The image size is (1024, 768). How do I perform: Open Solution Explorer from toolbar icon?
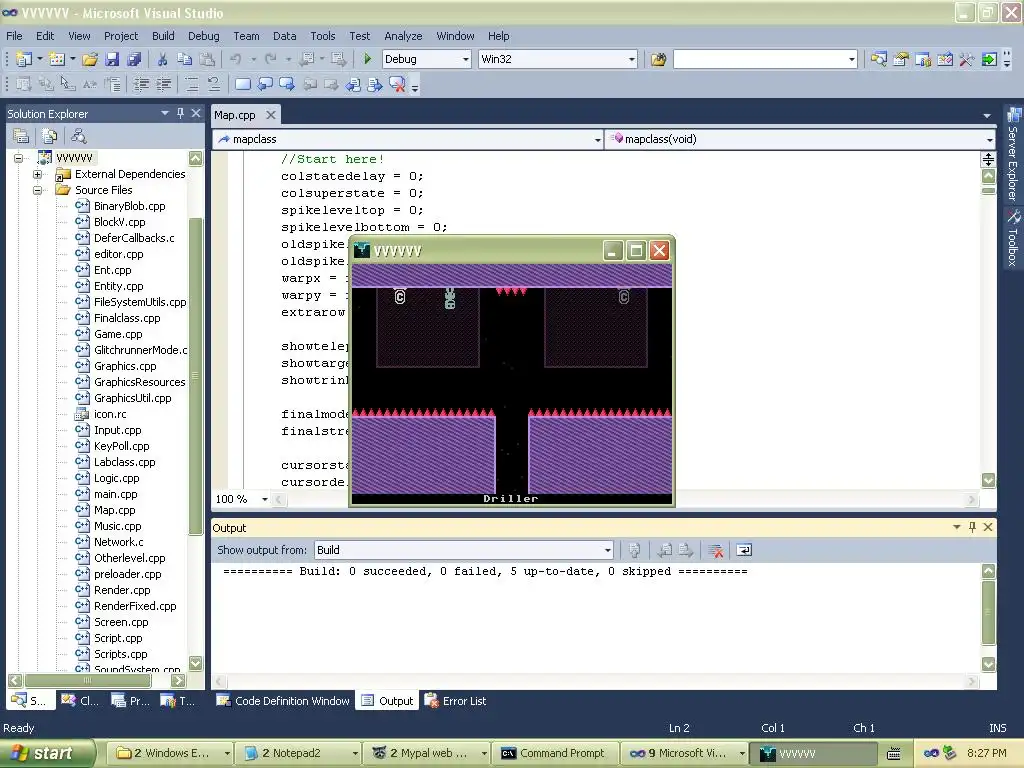coord(879,59)
